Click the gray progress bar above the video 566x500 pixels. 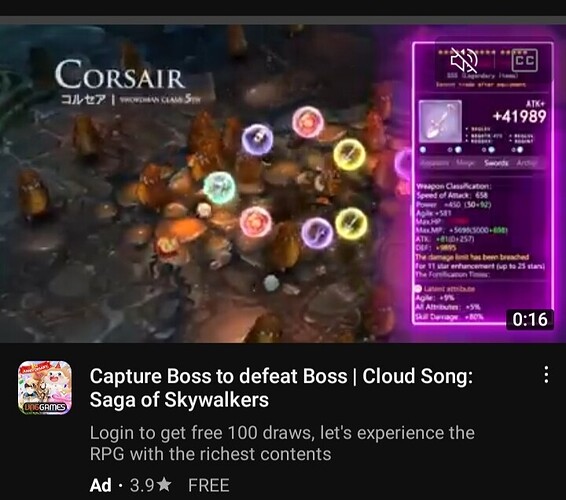pyautogui.click(x=283, y=20)
